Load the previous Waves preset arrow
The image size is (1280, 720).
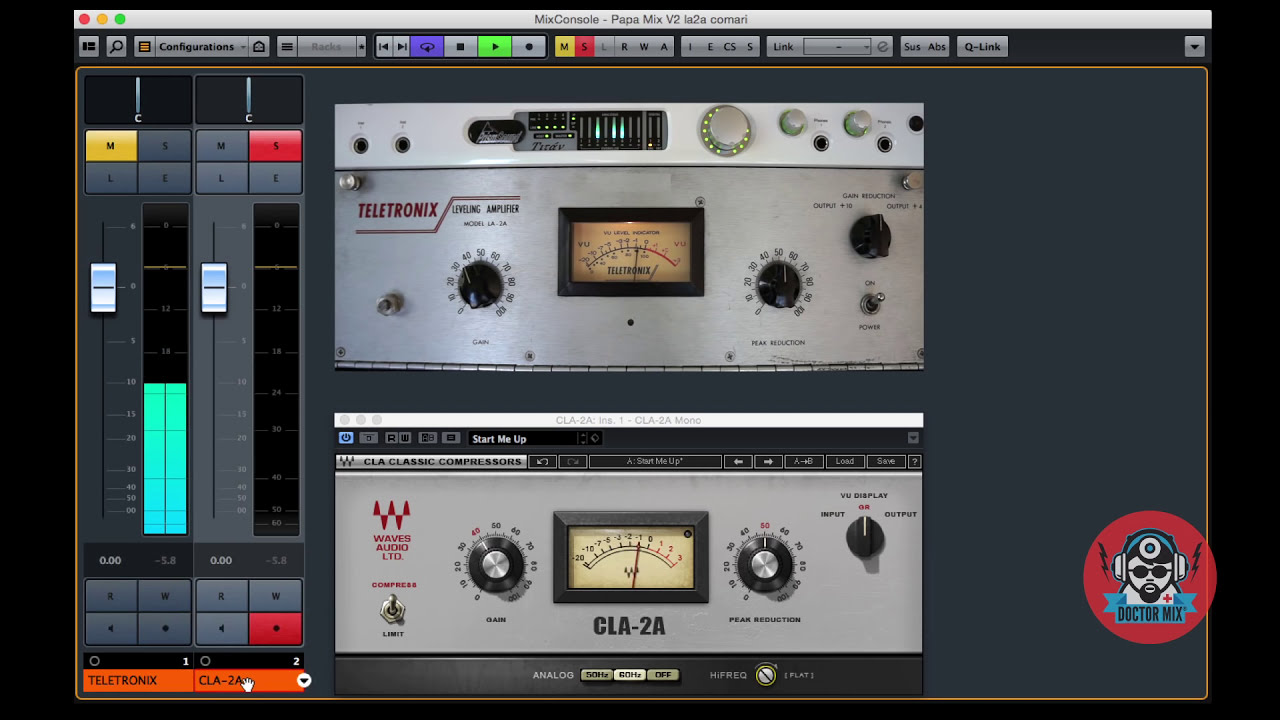click(x=738, y=461)
